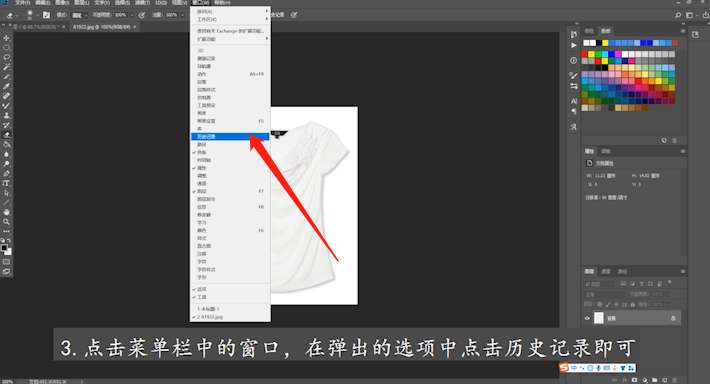Expand 工作区 submenu in Window menu
The height and width of the screenshot is (384, 710).
230,19
